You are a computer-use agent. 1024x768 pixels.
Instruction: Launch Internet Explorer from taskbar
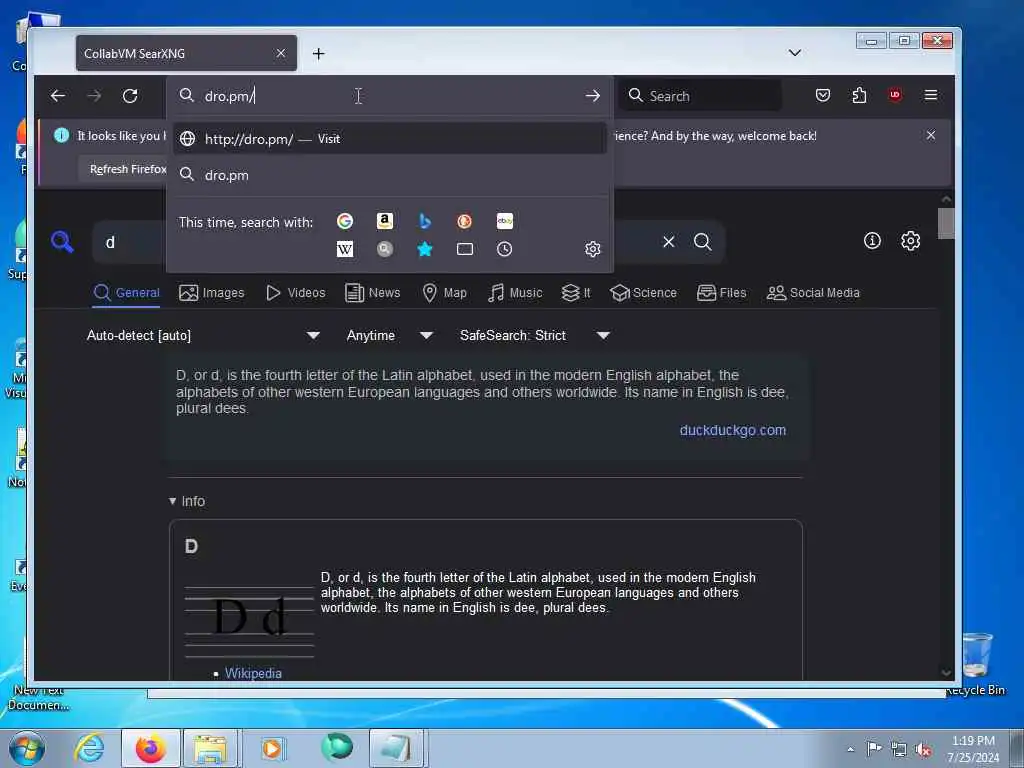[x=88, y=748]
